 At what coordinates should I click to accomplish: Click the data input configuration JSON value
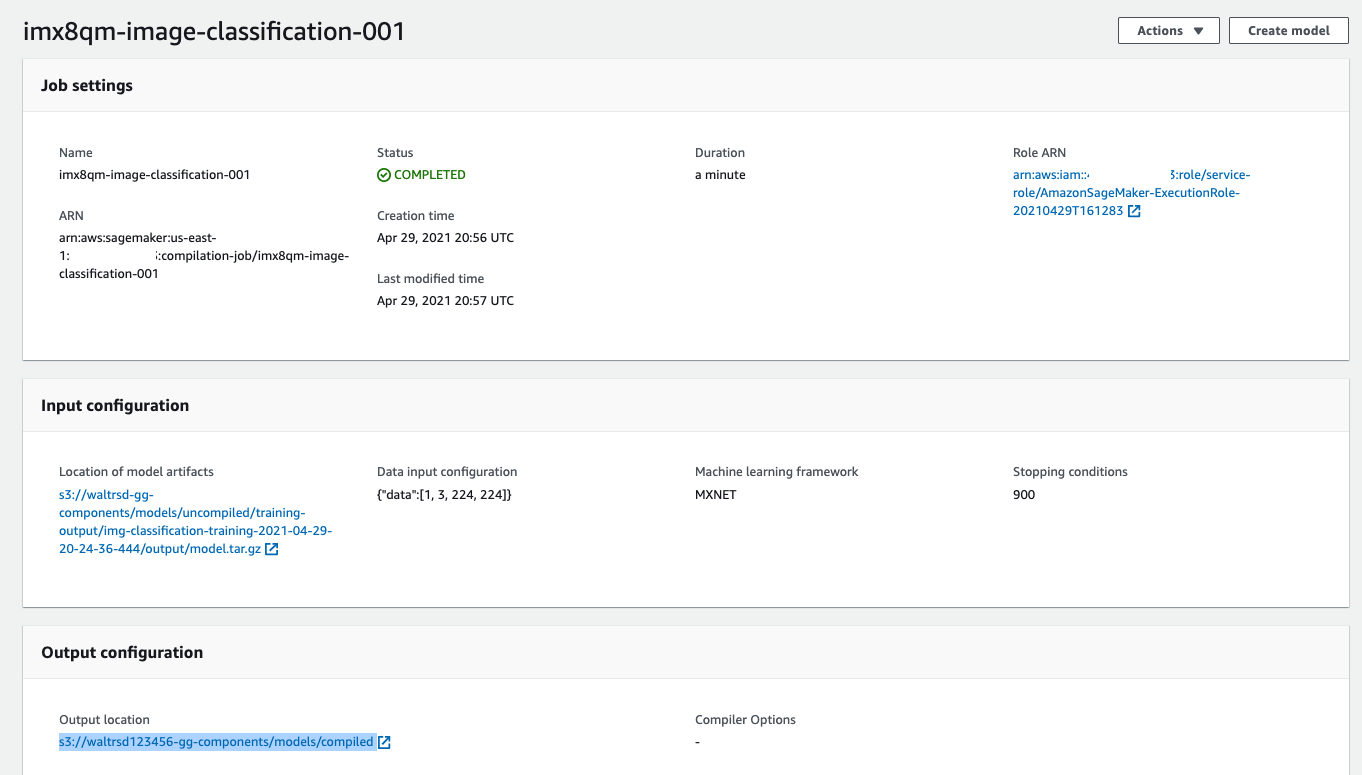tap(444, 495)
